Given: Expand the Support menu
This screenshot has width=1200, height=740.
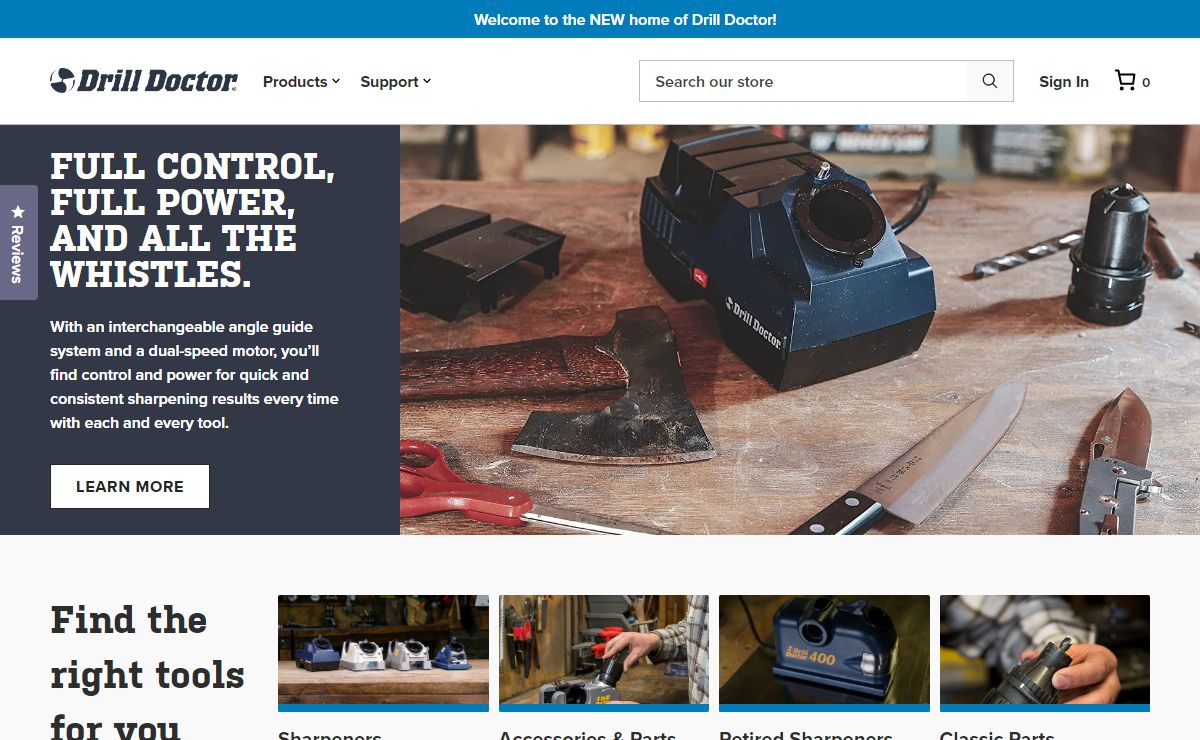Looking at the screenshot, I should pyautogui.click(x=395, y=82).
